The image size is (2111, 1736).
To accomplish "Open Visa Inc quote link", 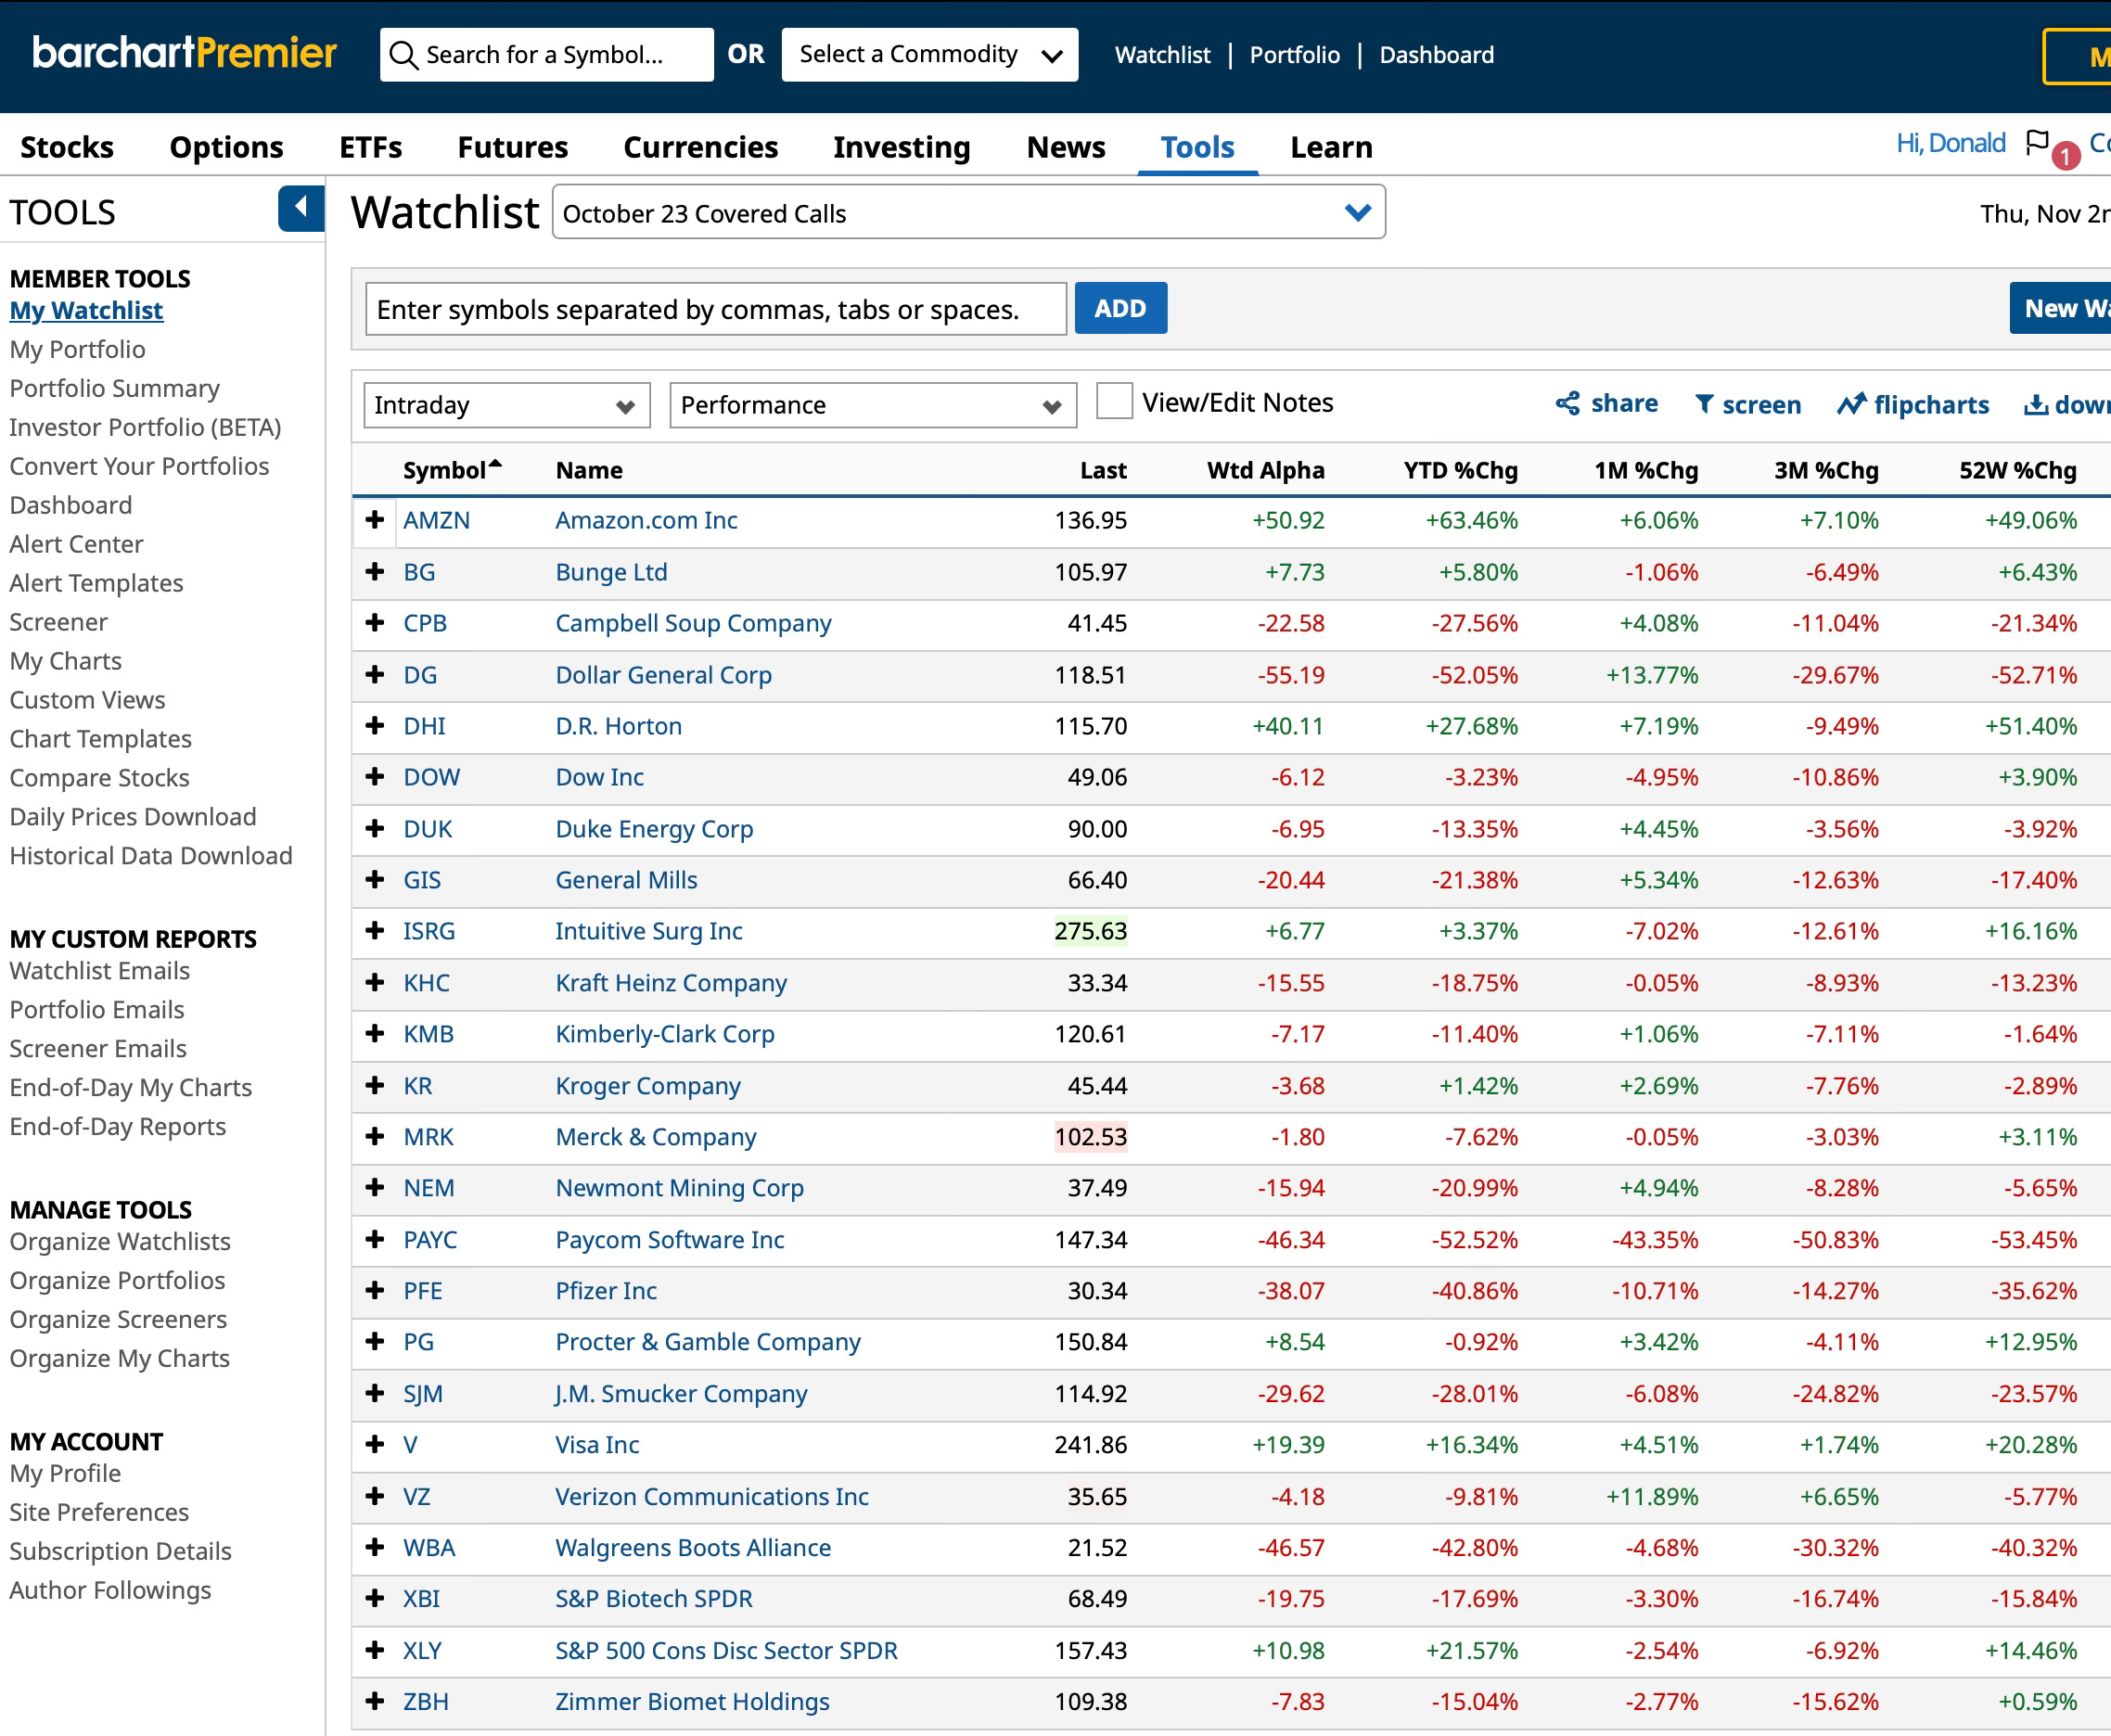I will [597, 1445].
